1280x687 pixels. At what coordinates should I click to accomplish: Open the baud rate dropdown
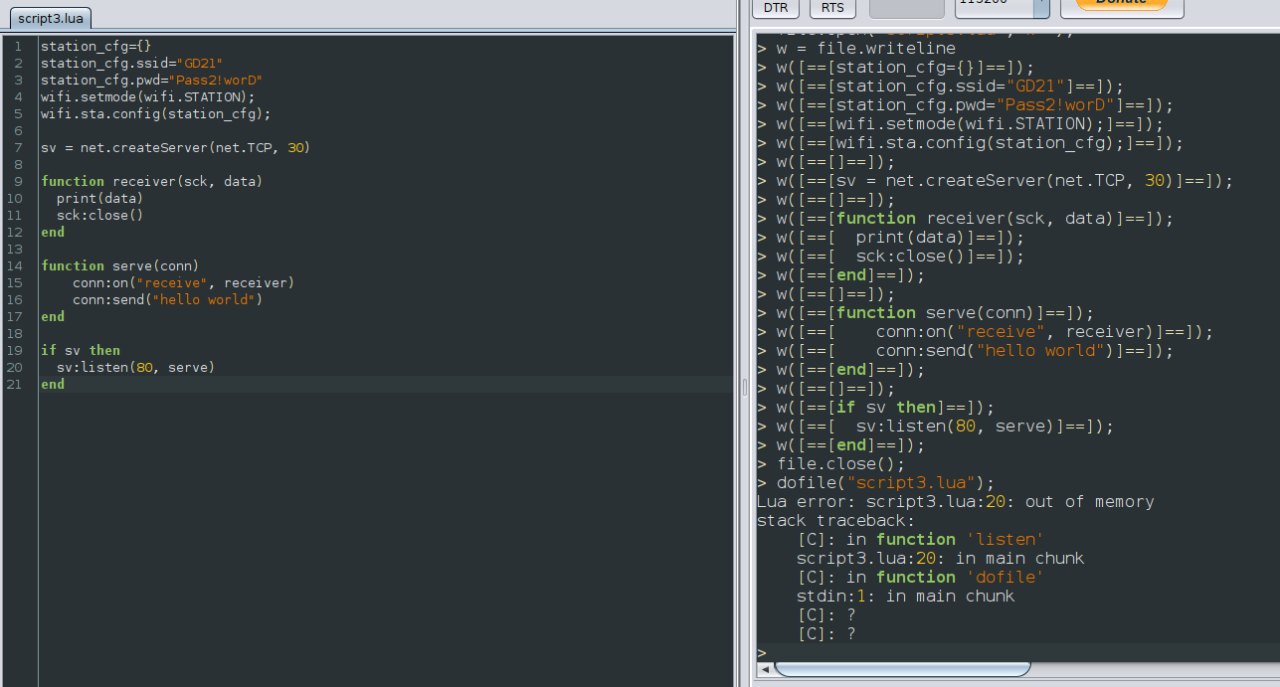pos(1040,6)
